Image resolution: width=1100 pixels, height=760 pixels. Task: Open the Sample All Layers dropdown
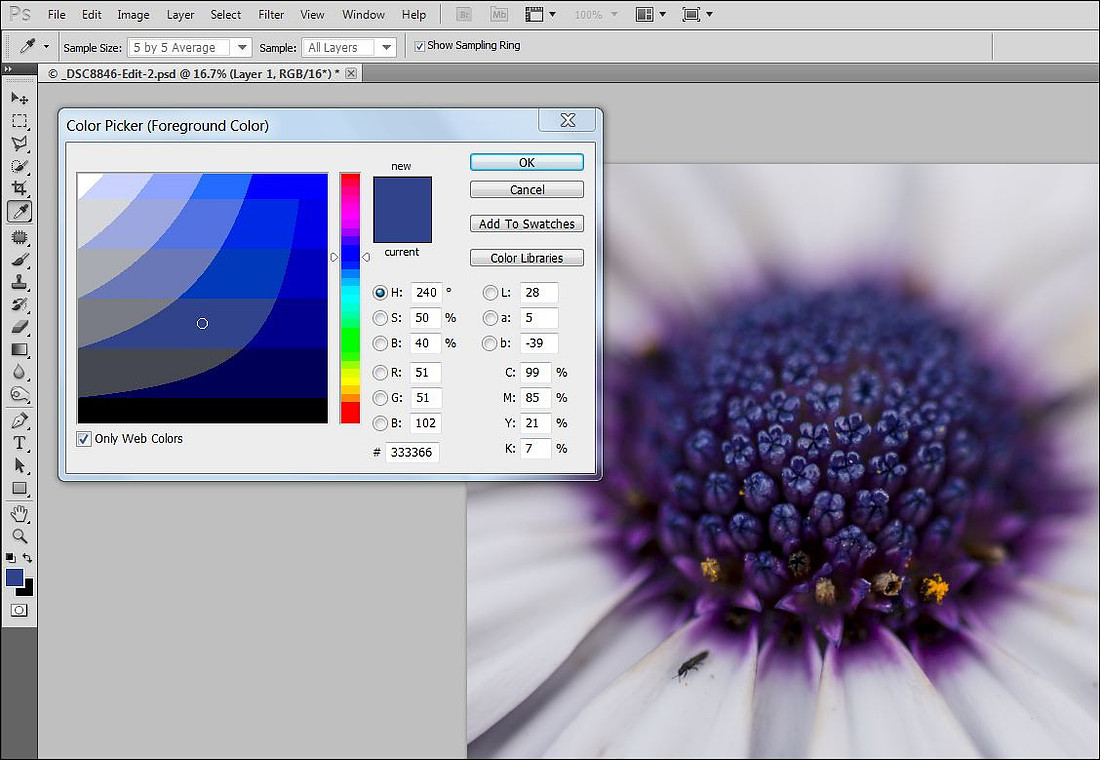click(x=349, y=48)
